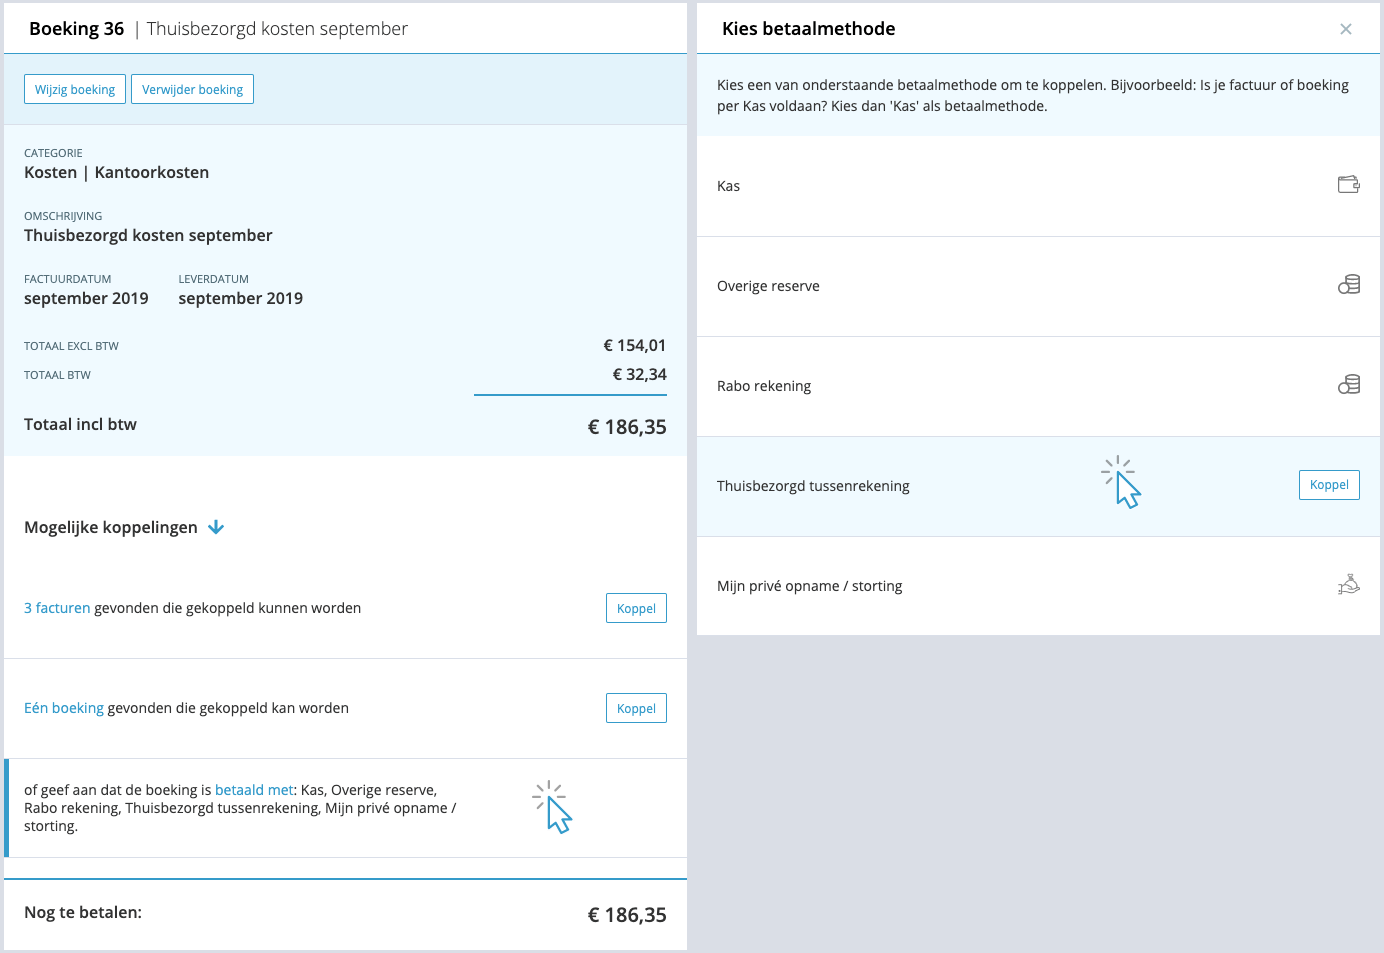Viewport: 1384px width, 953px height.
Task: Select the Overige reserve payment method
Action: pos(768,286)
